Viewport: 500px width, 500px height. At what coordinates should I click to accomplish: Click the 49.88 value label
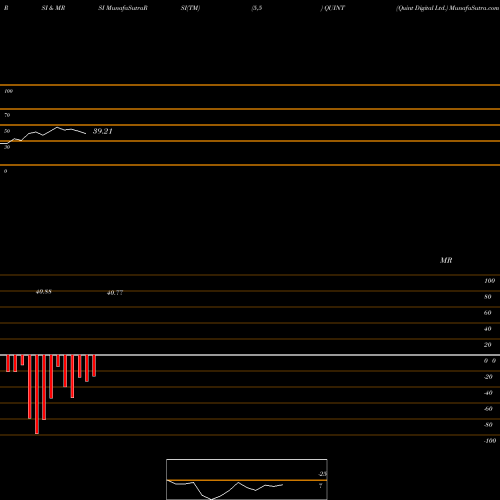pos(44,292)
